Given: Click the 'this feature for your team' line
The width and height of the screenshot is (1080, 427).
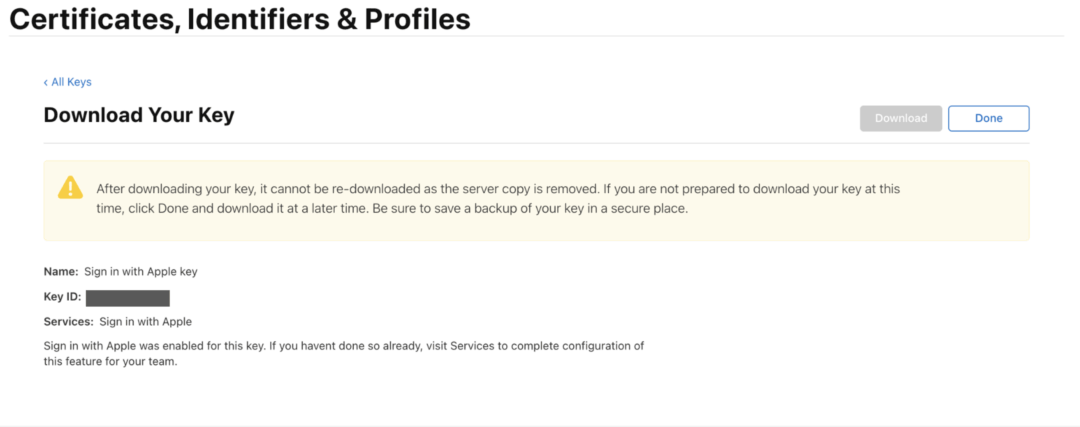Looking at the screenshot, I should (110, 362).
